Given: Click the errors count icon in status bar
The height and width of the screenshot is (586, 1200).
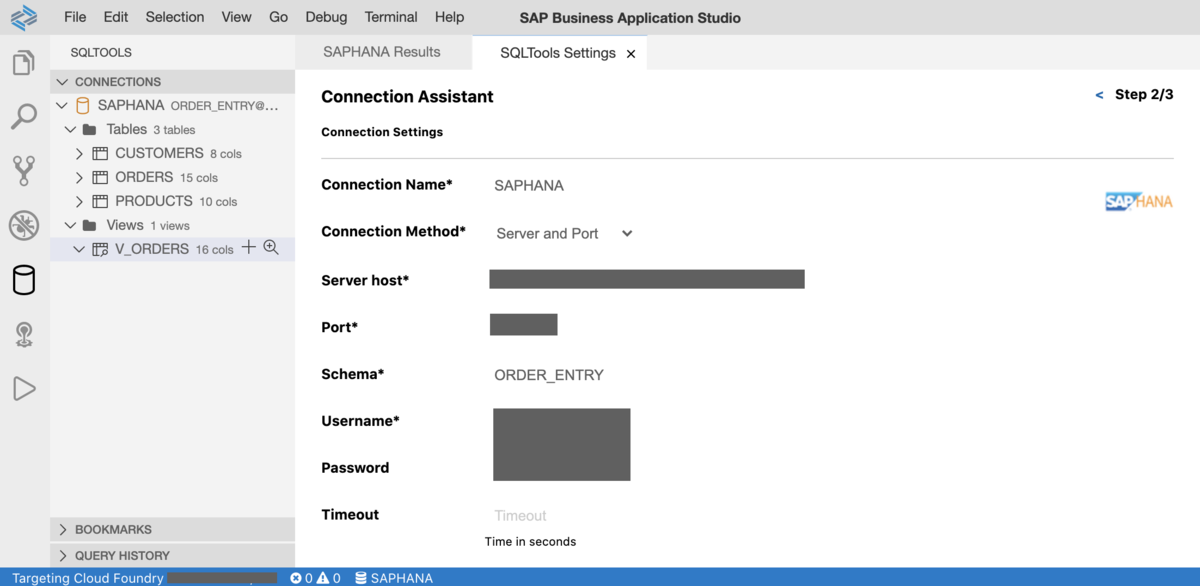Looking at the screenshot, I should pos(296,578).
